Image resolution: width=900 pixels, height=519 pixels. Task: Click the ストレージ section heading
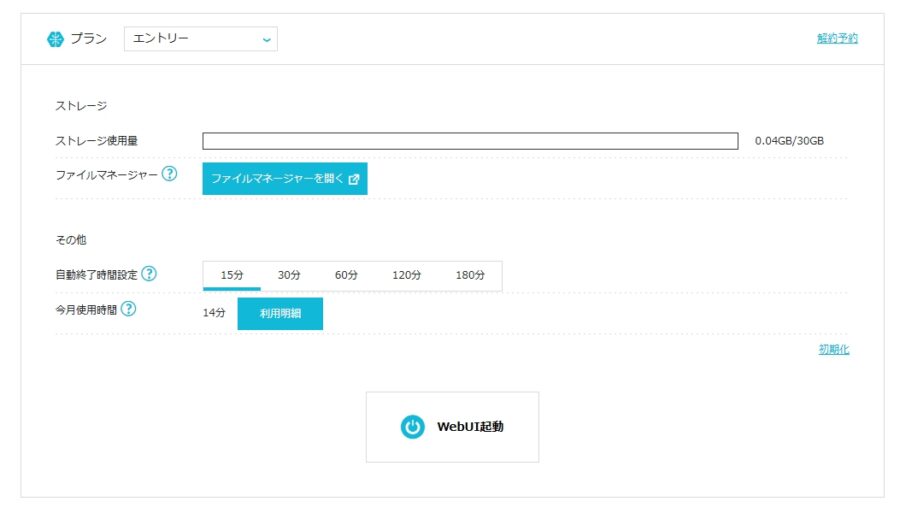[x=81, y=106]
